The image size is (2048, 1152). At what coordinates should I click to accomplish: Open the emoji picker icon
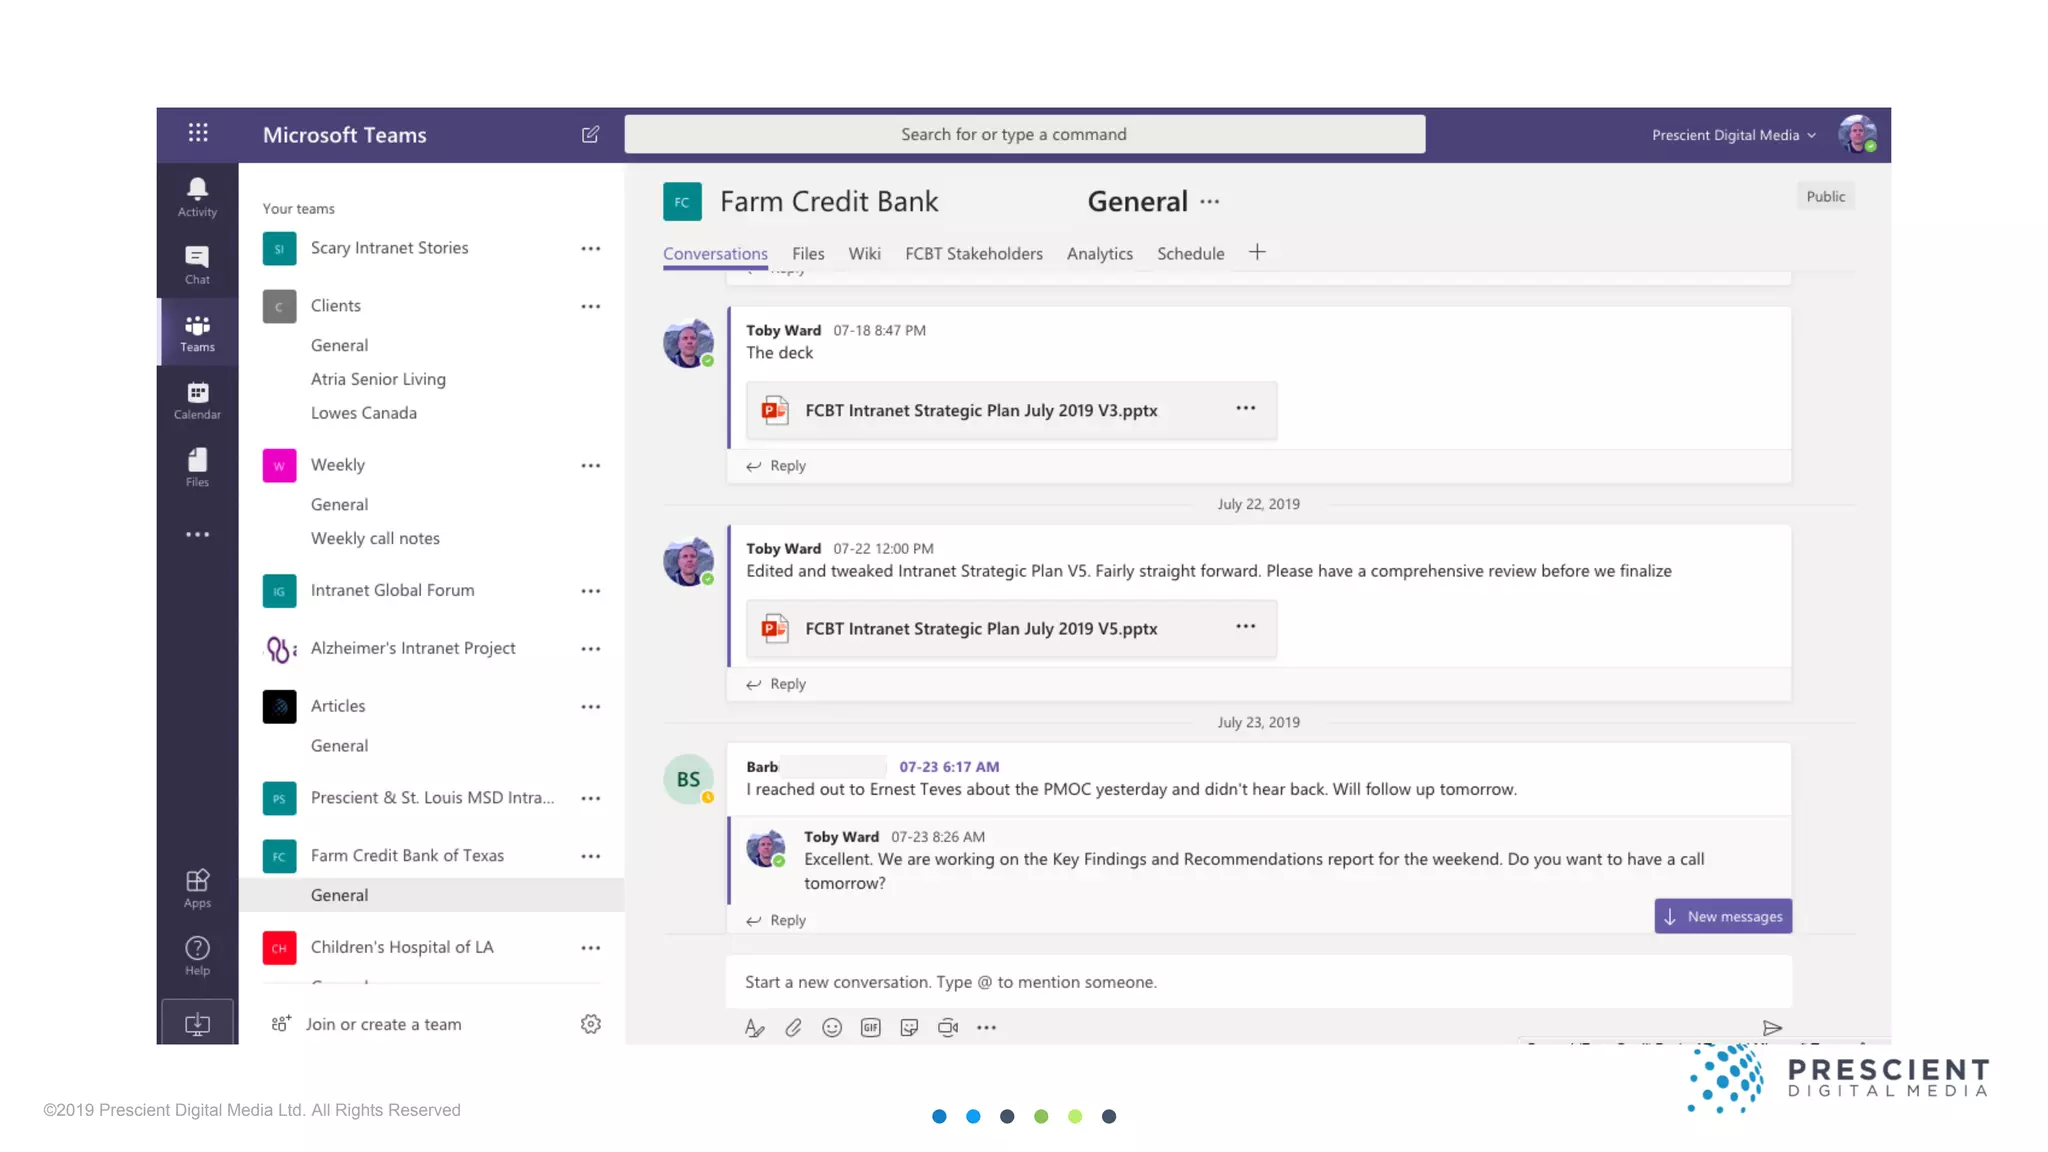click(831, 1027)
